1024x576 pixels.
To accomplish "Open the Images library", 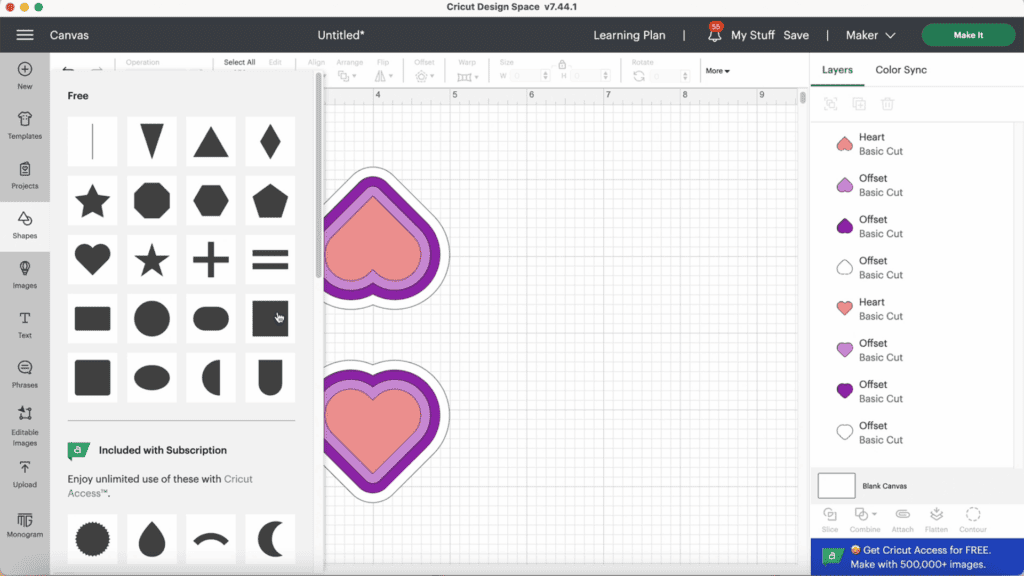I will coord(25,275).
